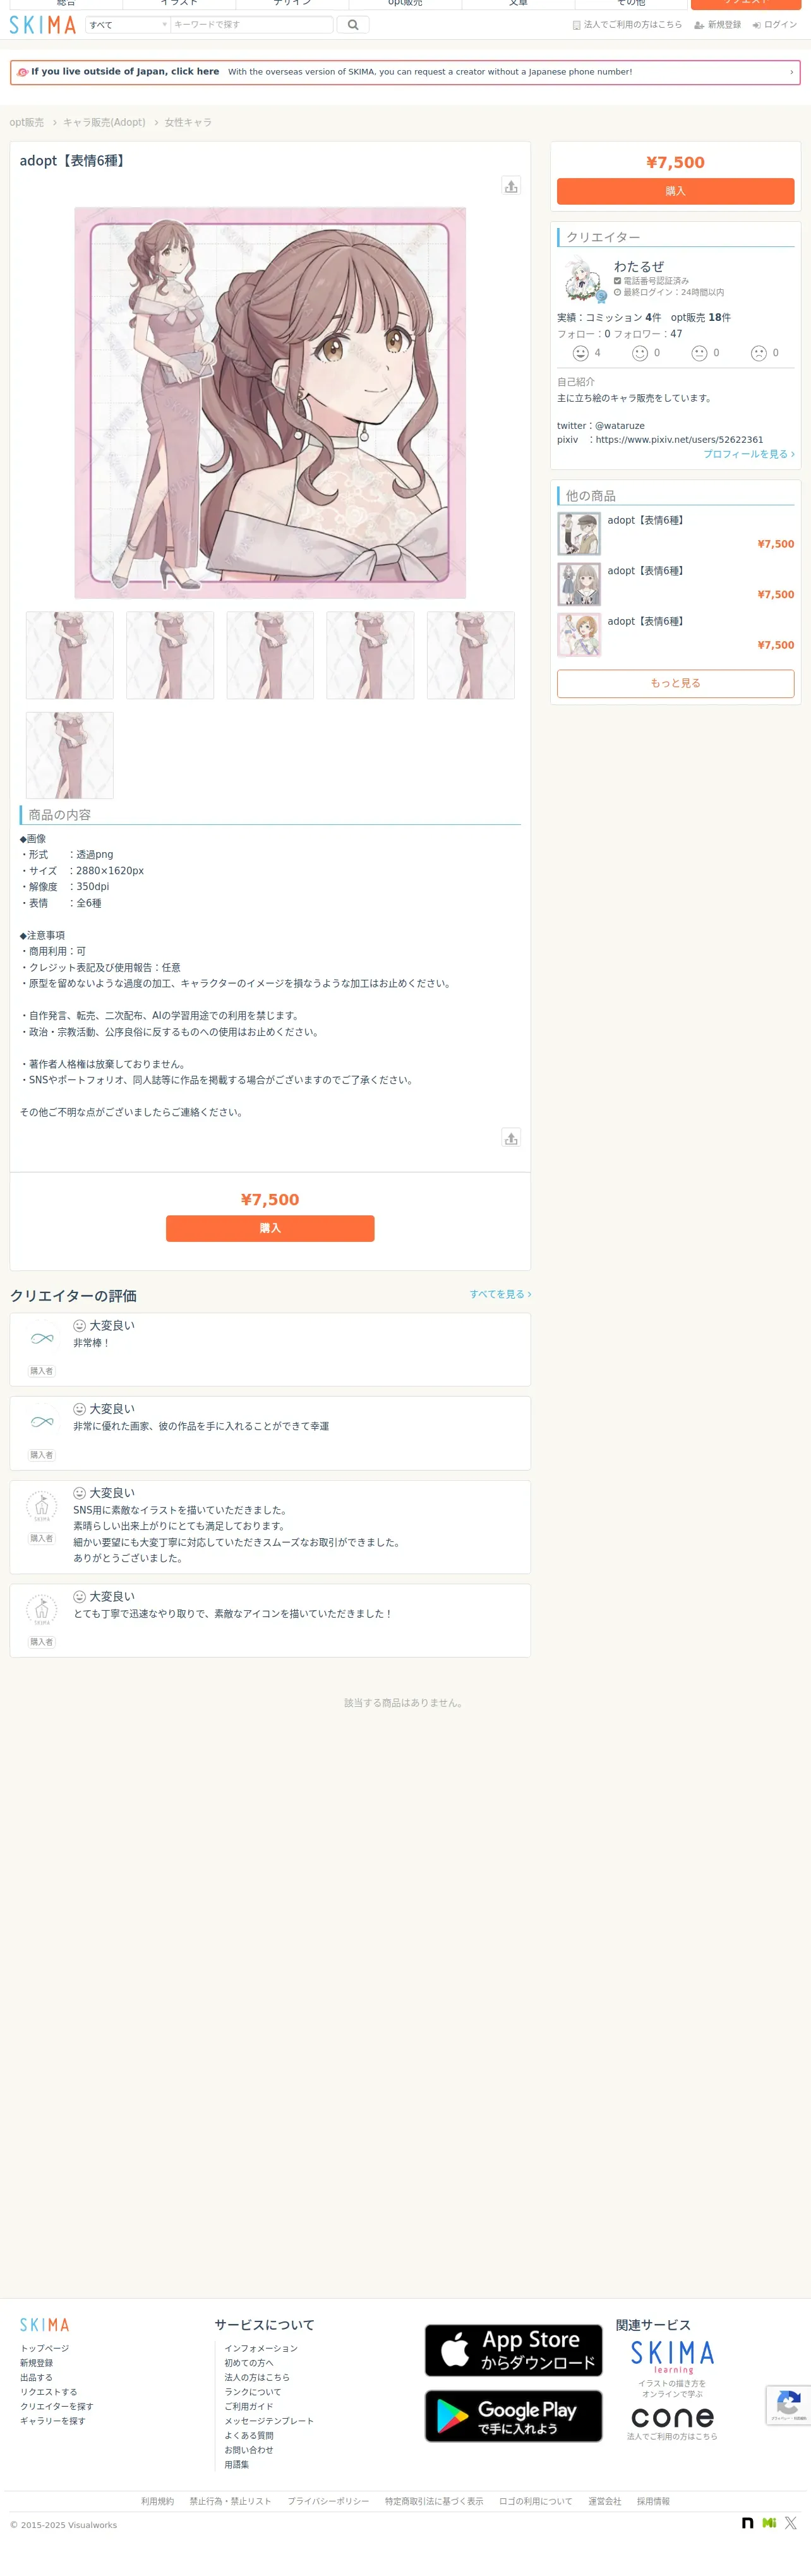The height and width of the screenshot is (2576, 811).
Task: Open footer よくある質問 link
Action: click(x=249, y=2436)
